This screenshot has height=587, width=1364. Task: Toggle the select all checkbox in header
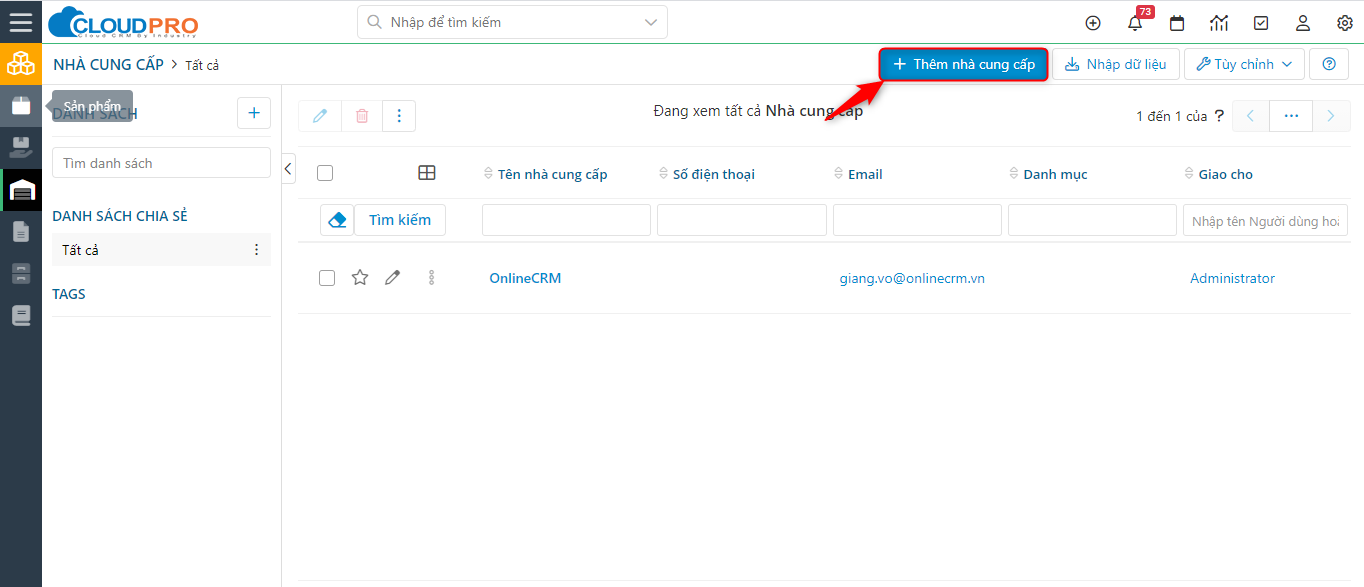point(325,173)
